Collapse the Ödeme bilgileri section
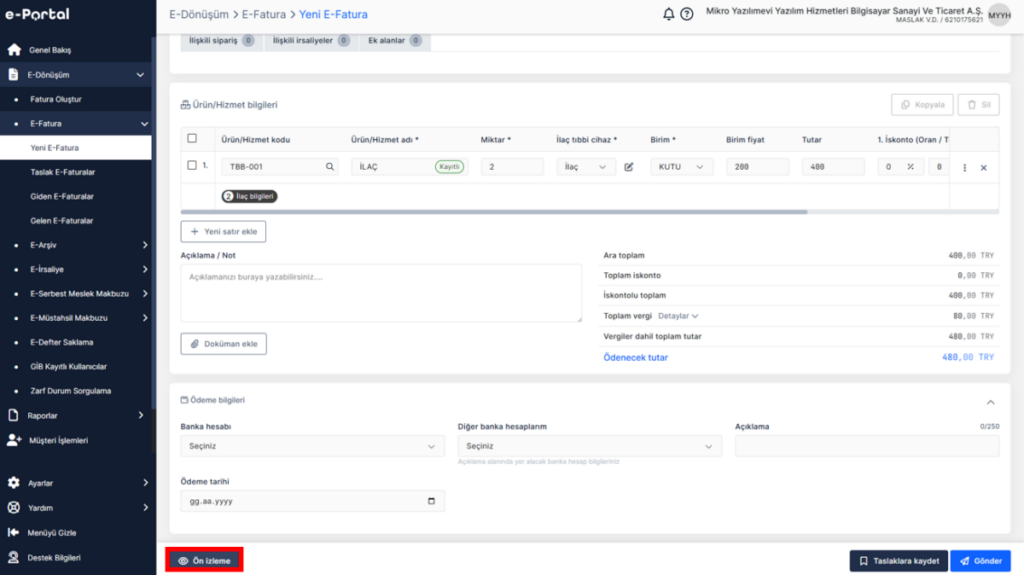Image resolution: width=1024 pixels, height=575 pixels. point(991,402)
